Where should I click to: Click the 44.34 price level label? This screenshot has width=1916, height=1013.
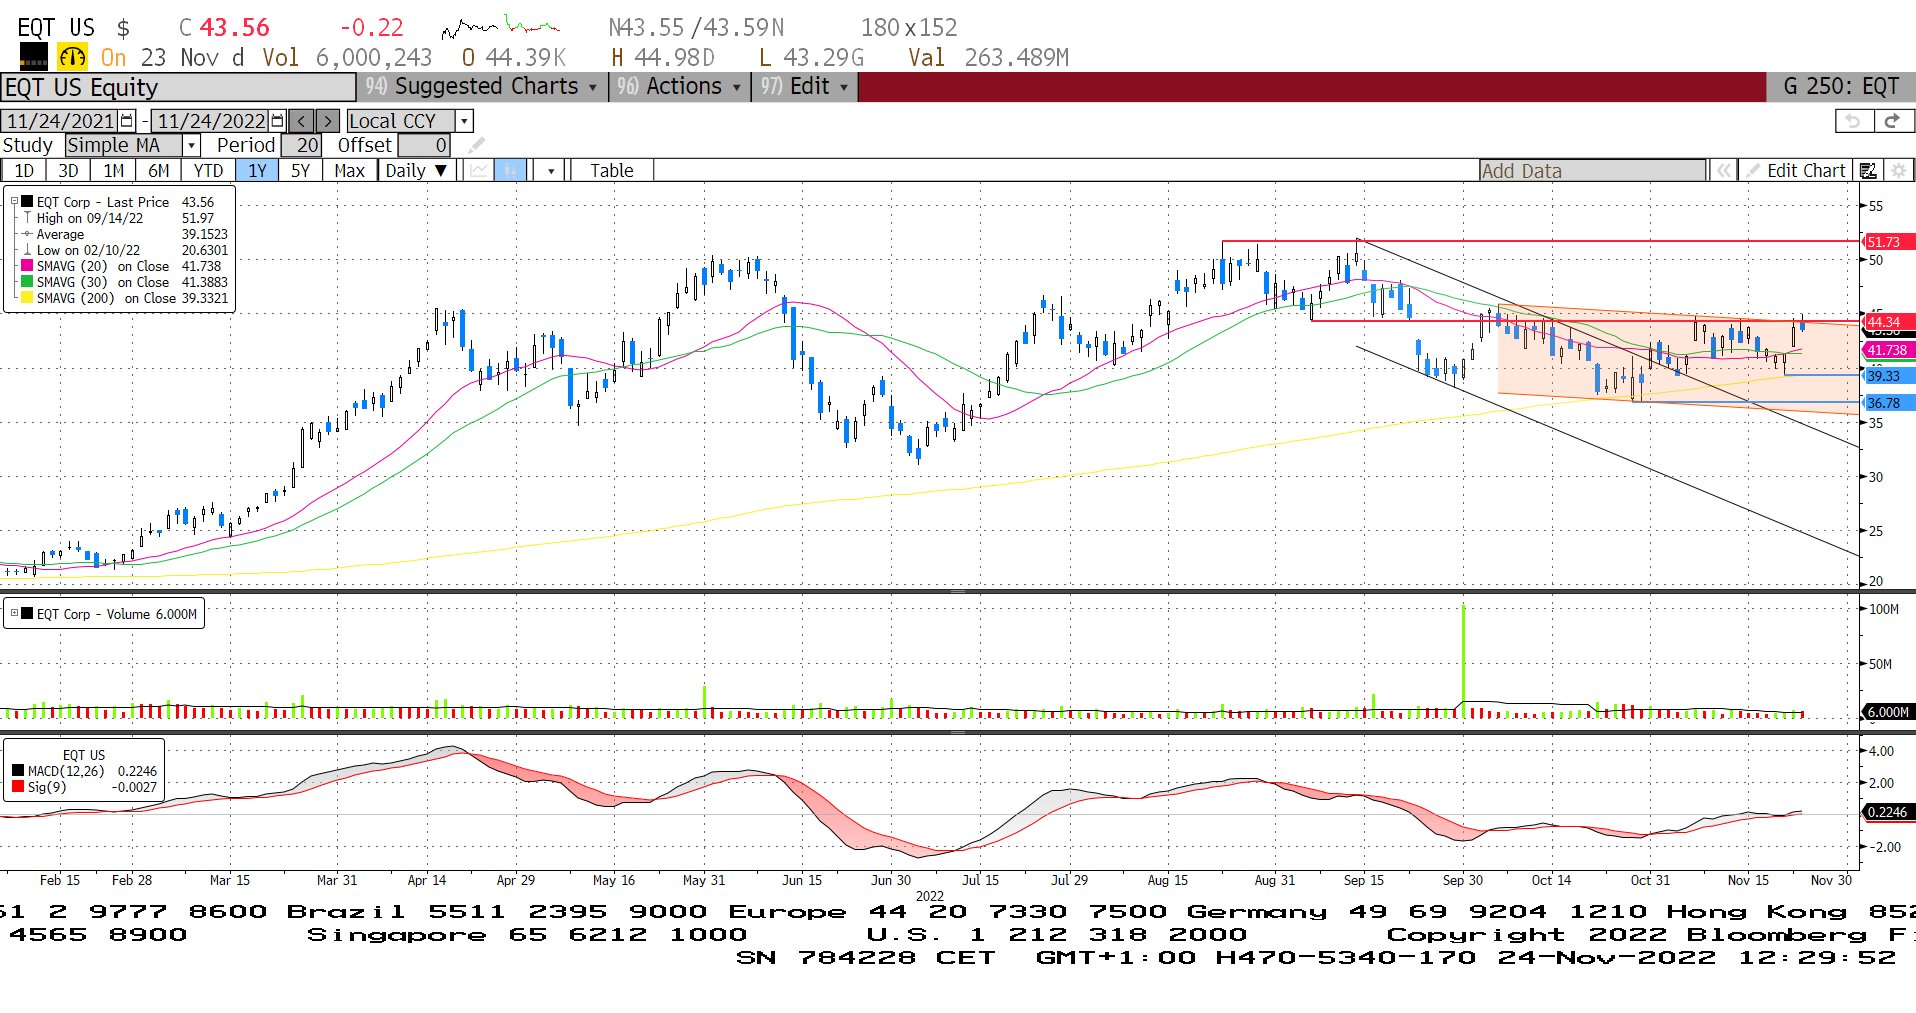point(1889,322)
